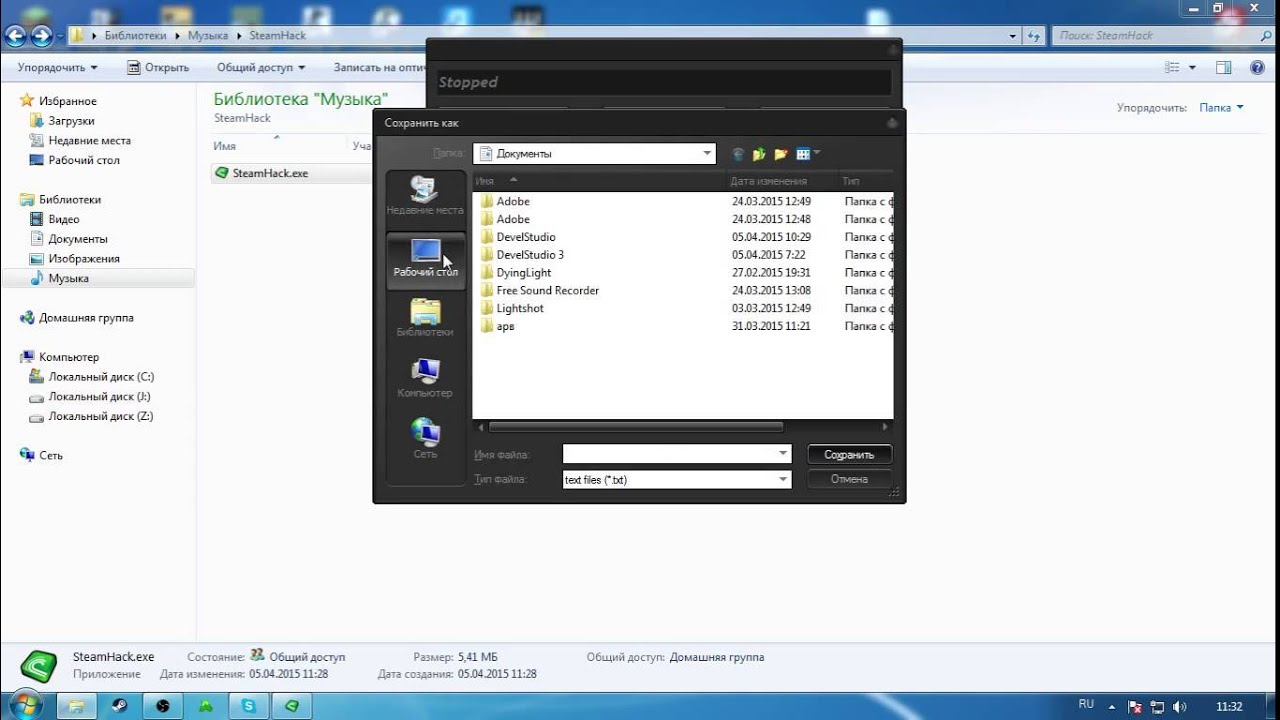The height and width of the screenshot is (720, 1280).
Task: Open the arrange-by Папка dropdown
Action: [x=1222, y=108]
